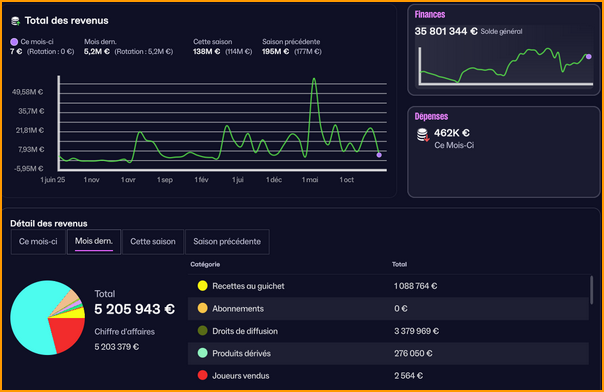Click the Total column header

tap(399, 264)
